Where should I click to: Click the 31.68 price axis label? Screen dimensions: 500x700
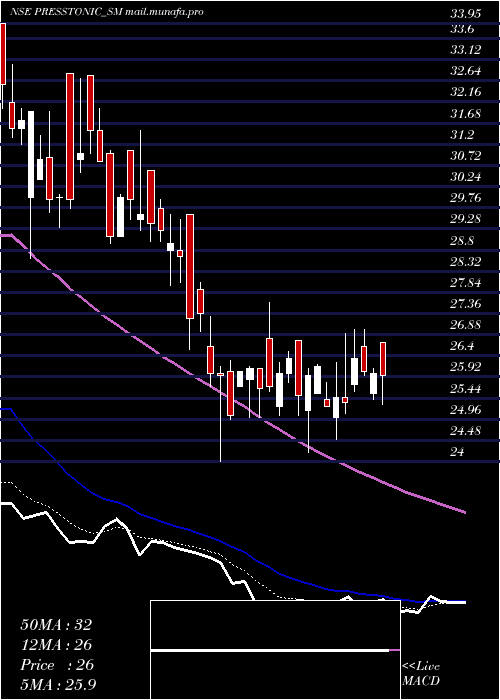pos(466,114)
